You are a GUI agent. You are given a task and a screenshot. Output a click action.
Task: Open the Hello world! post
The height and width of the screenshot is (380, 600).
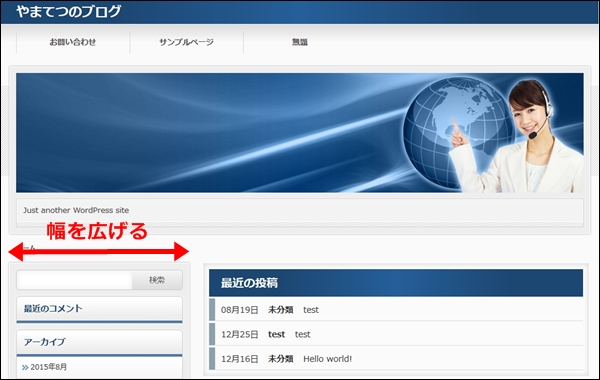point(328,359)
